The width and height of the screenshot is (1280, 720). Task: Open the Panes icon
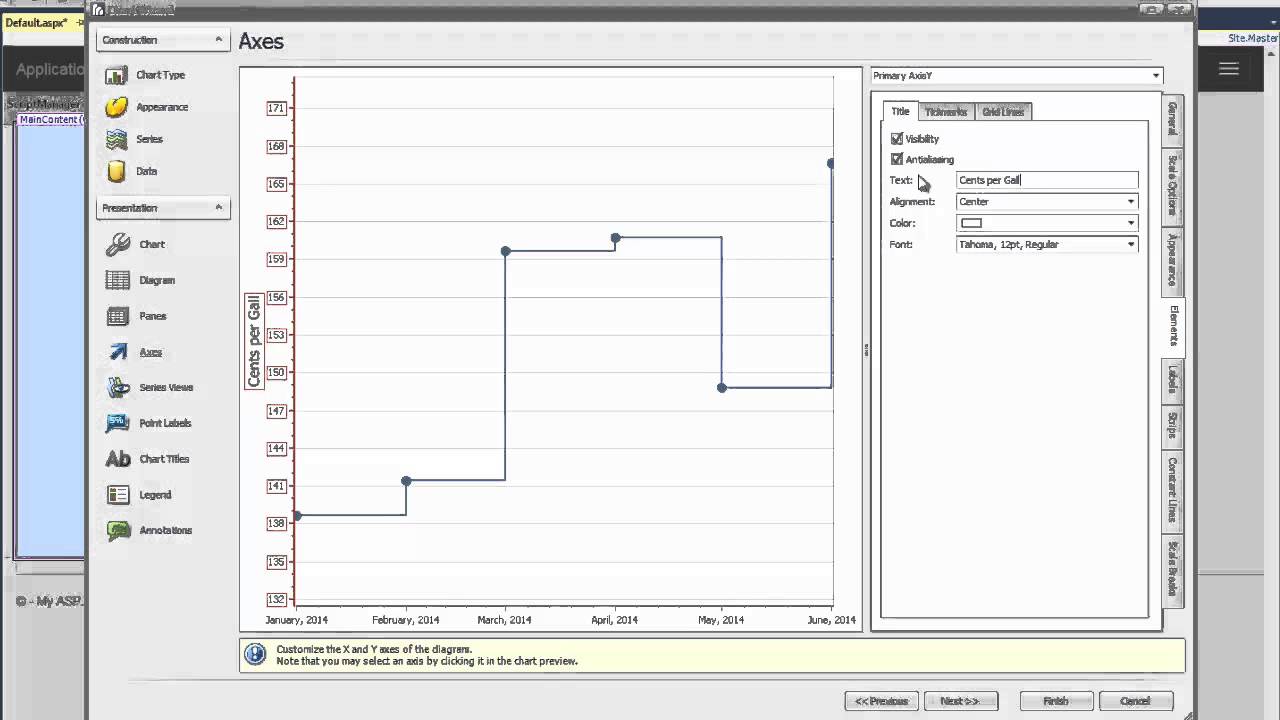118,316
